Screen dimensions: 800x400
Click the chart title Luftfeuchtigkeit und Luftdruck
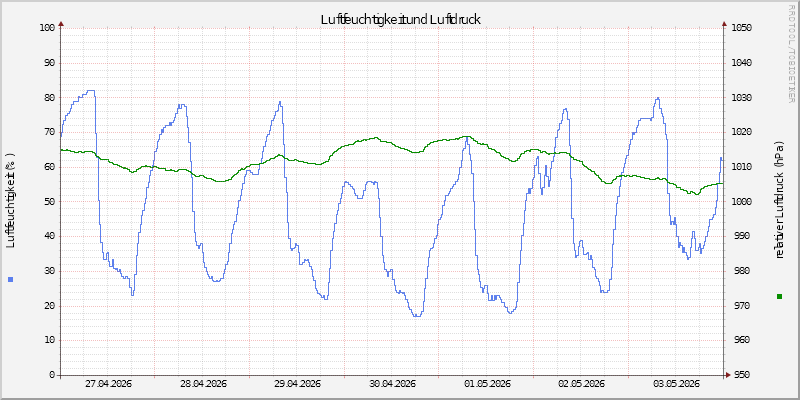tap(401, 19)
